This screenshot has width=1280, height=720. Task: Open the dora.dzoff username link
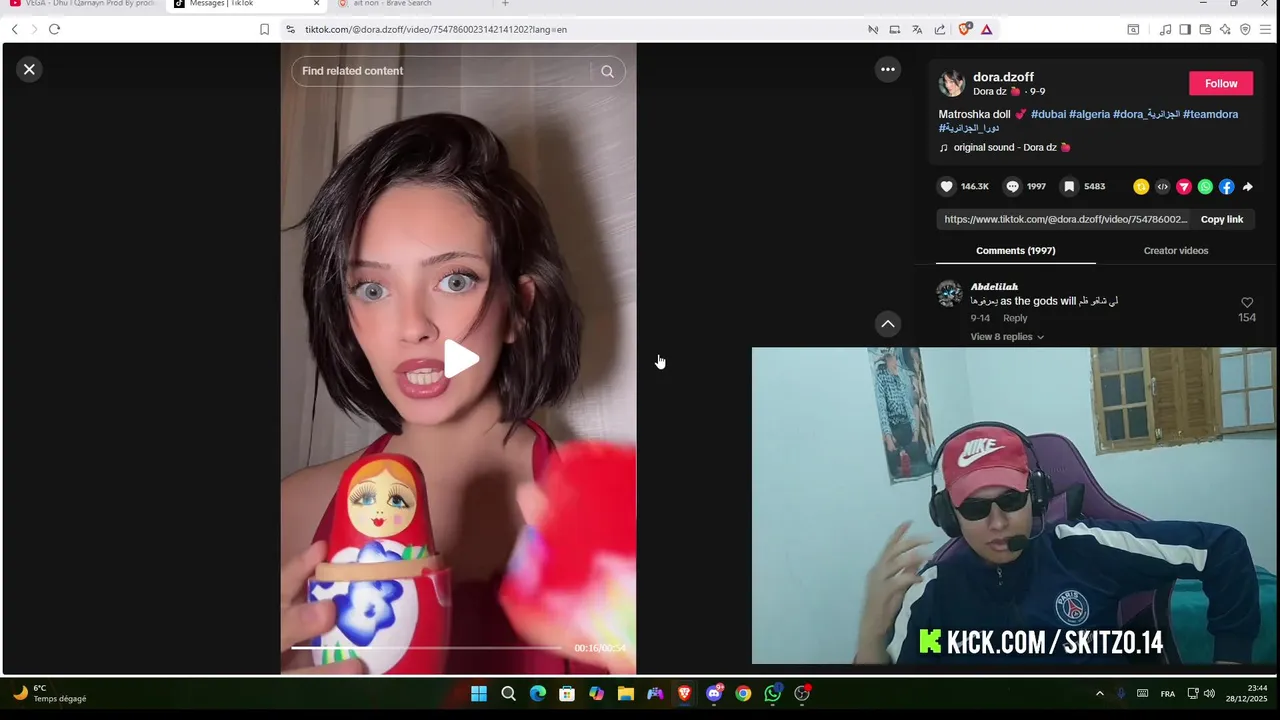coord(1003,77)
